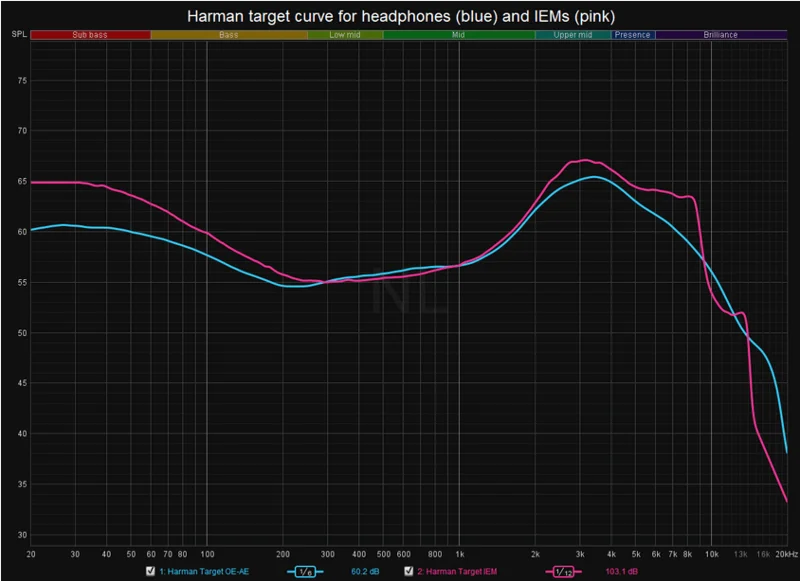
Task: Uncheck the Harman Target OE-AE trace checkbox
Action: point(150,571)
